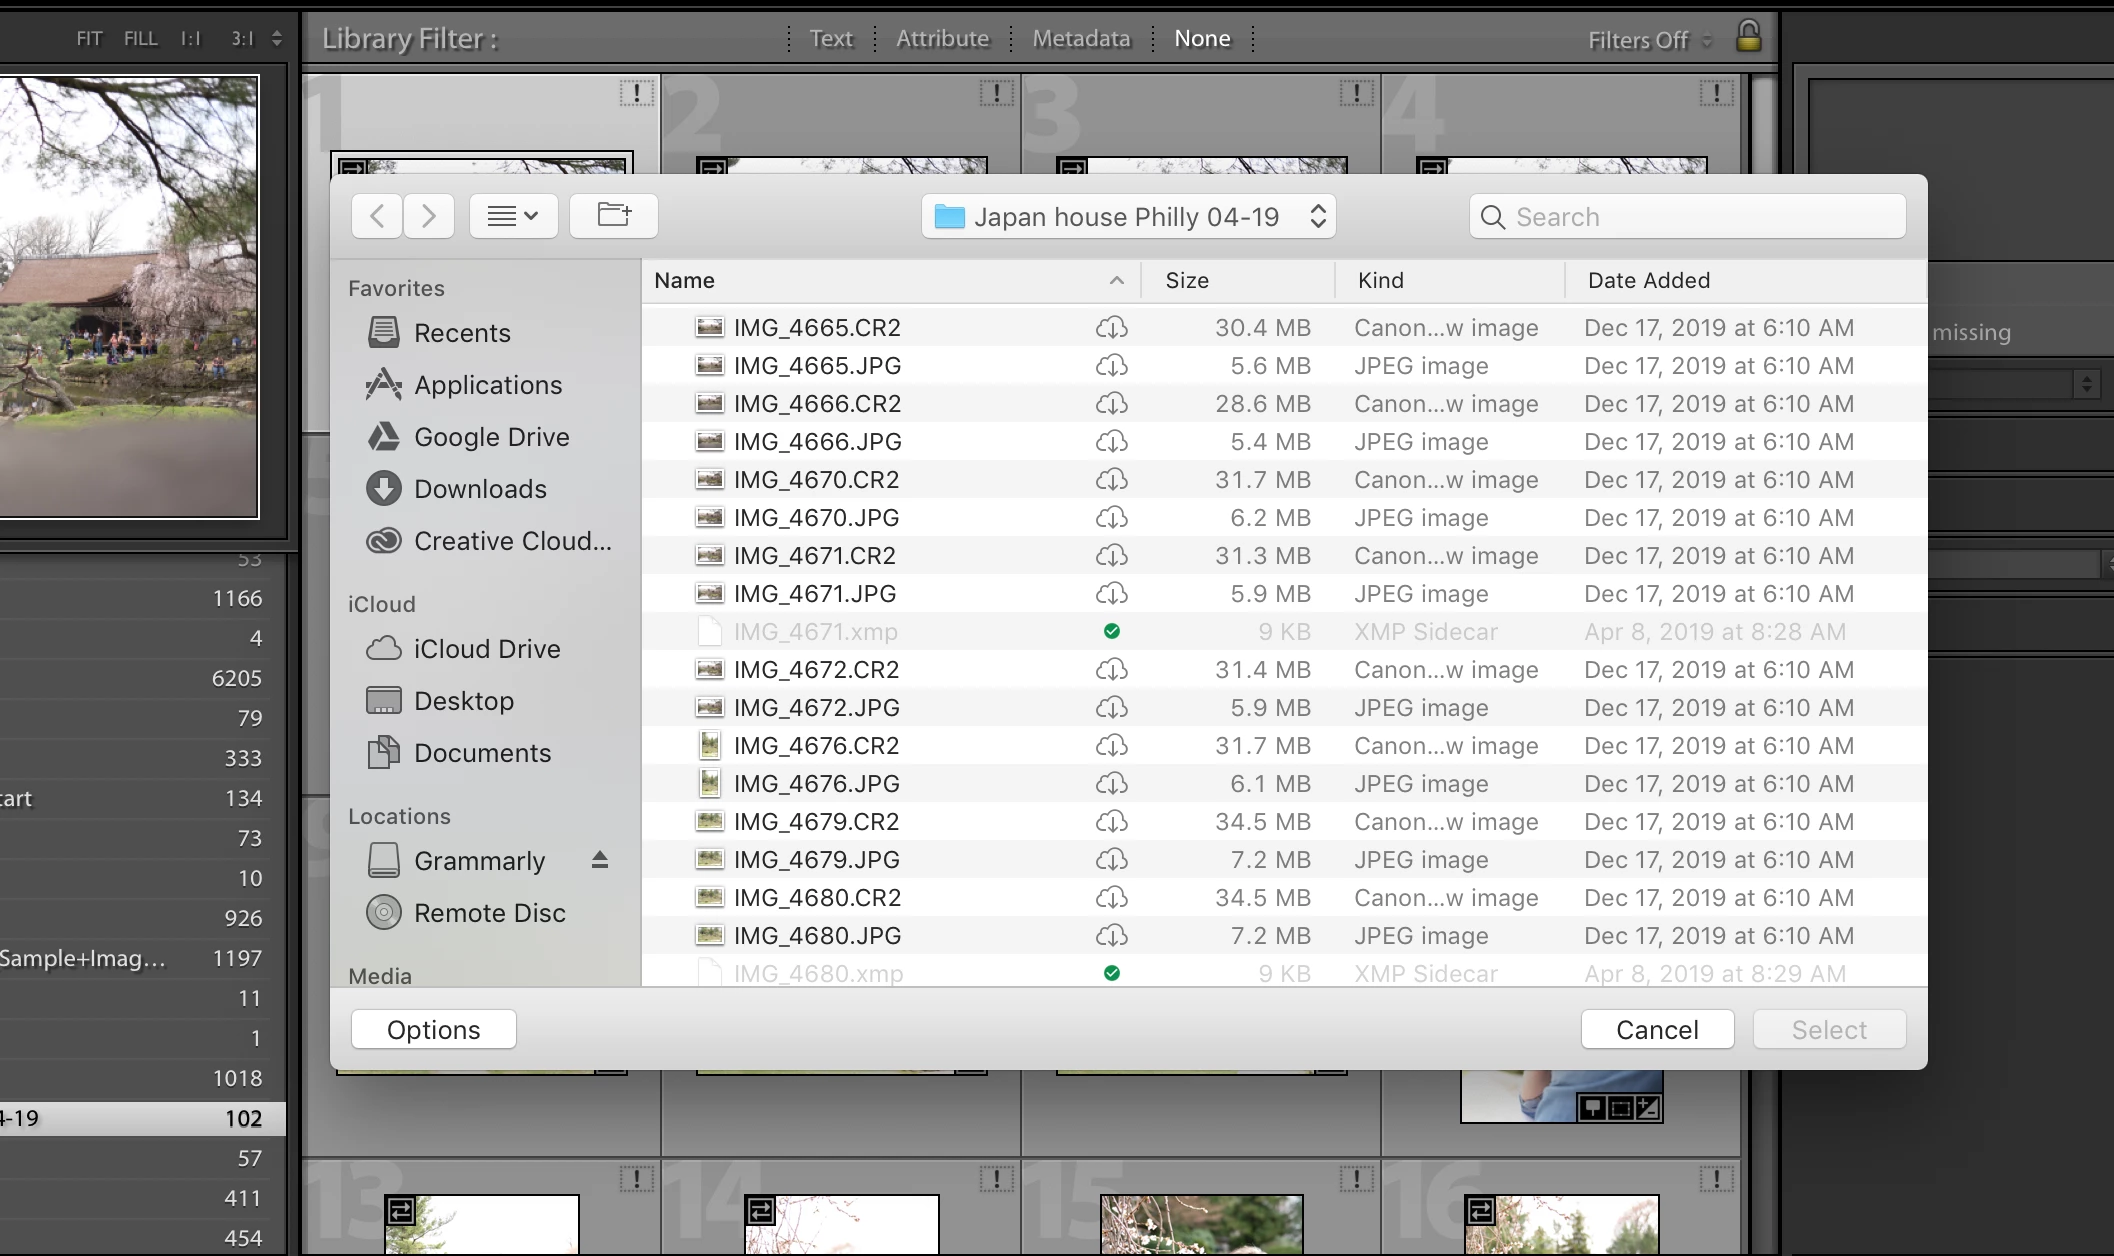Screen dimensions: 2114x1256
Task: Open the list view options dropdown
Action: pos(513,216)
